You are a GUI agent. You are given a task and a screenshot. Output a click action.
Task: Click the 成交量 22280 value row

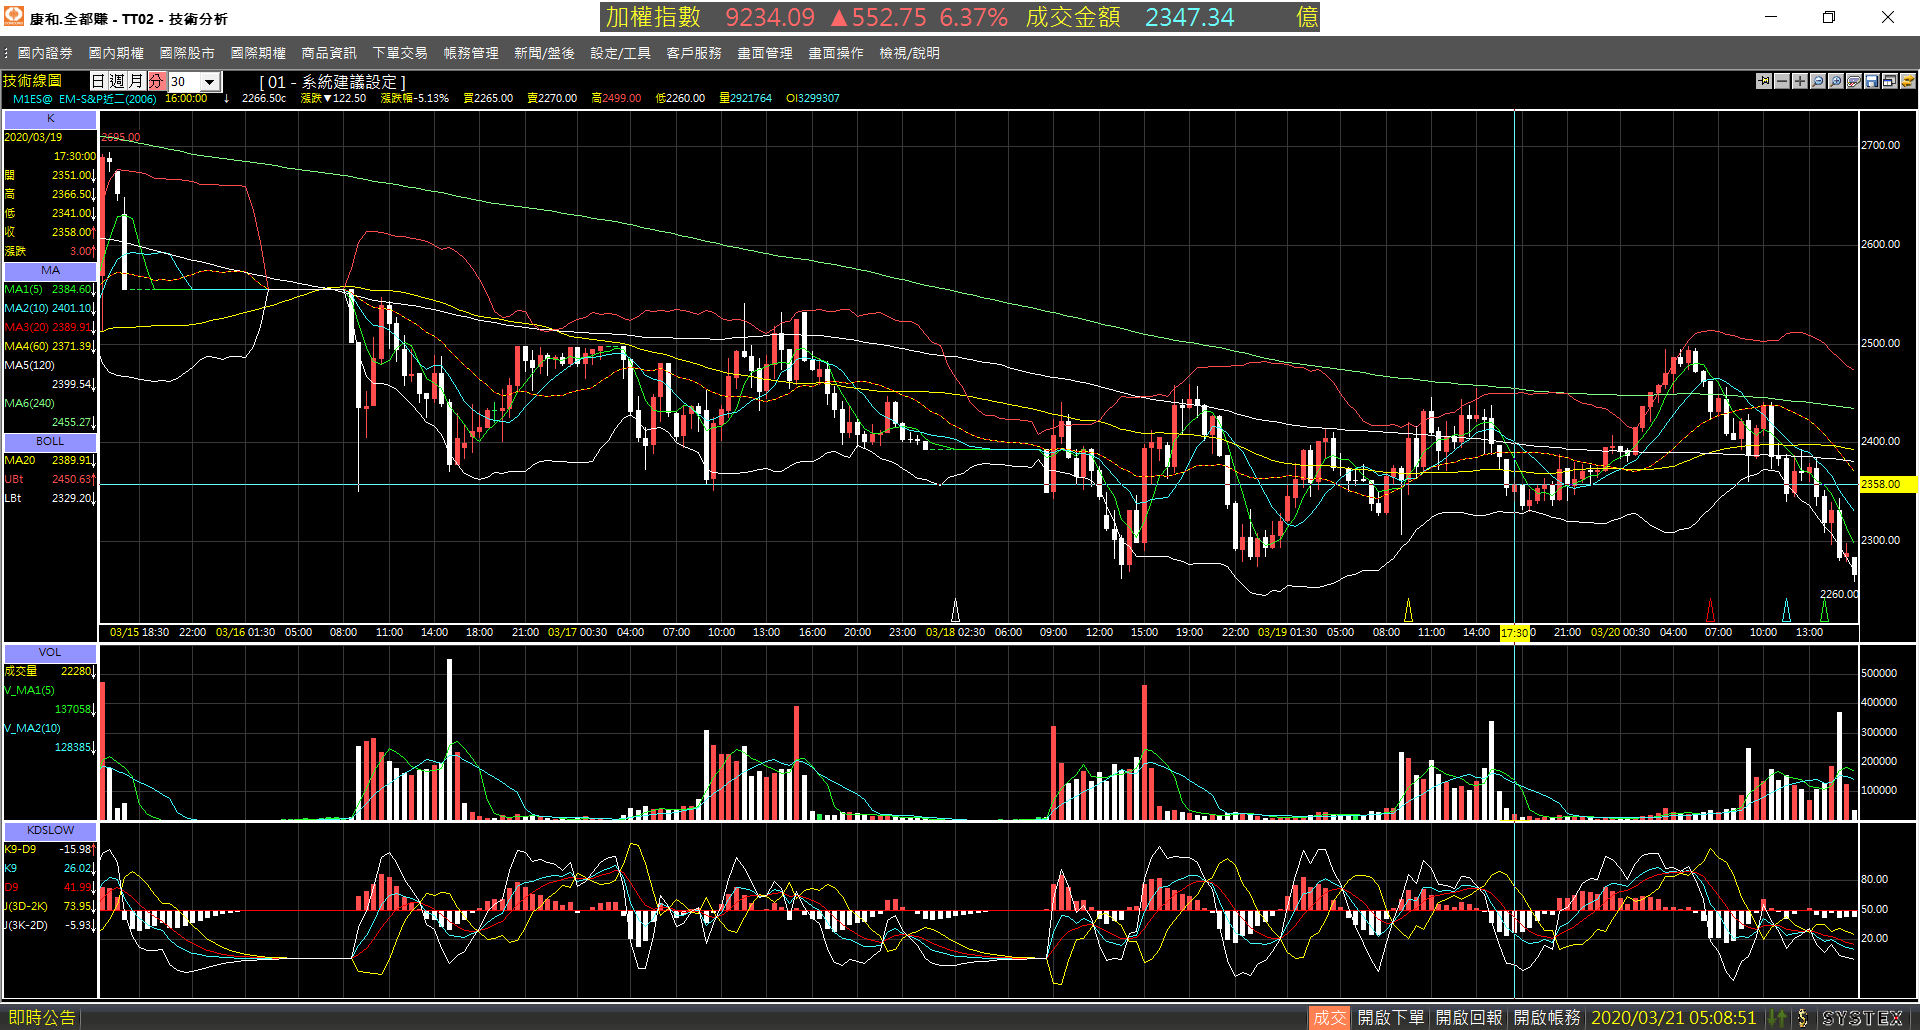[x=49, y=672]
